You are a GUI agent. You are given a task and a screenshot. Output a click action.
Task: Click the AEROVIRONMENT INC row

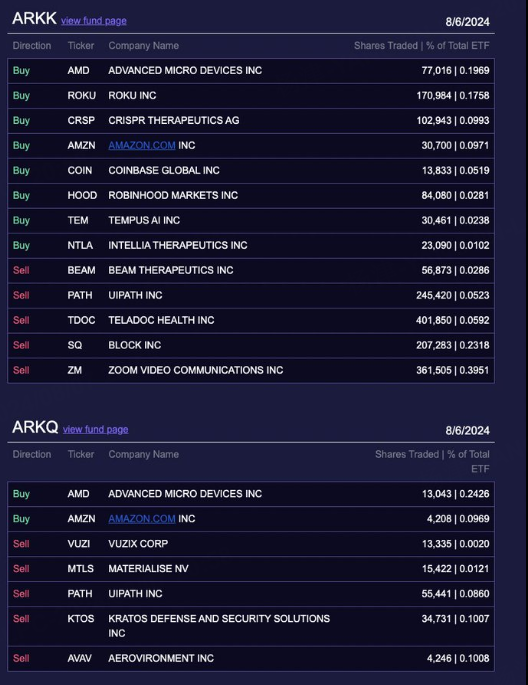click(x=251, y=658)
